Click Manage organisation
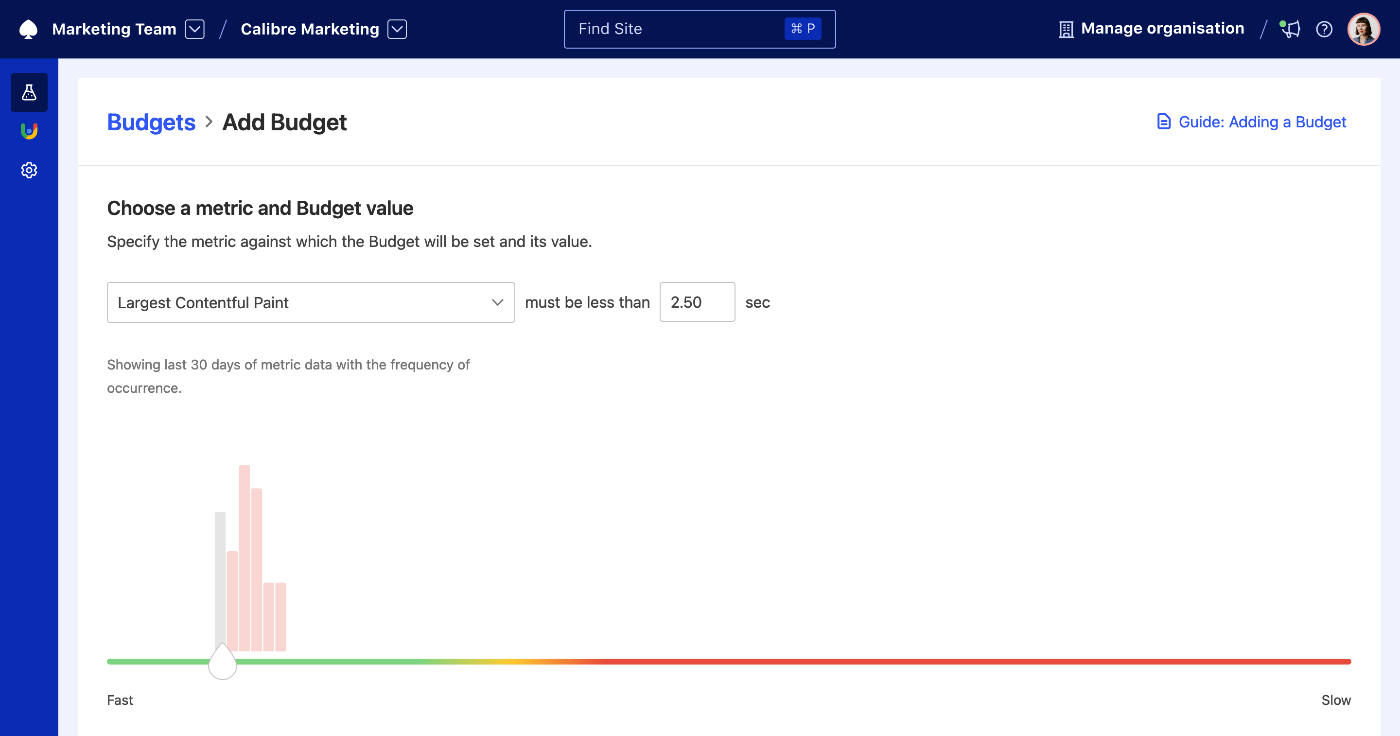Screen dimensions: 1400x736 point(1162,28)
